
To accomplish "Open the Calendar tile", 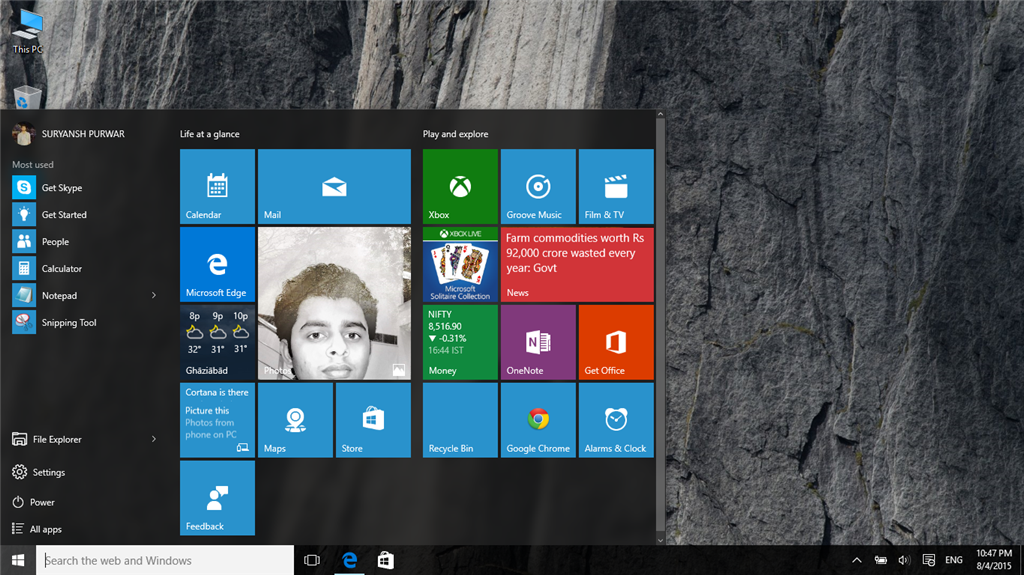I will click(217, 186).
